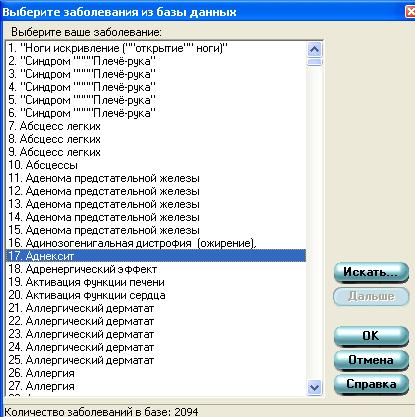Select item 19 Активация функции печени
This screenshot has height=417, width=415.
click(x=156, y=282)
